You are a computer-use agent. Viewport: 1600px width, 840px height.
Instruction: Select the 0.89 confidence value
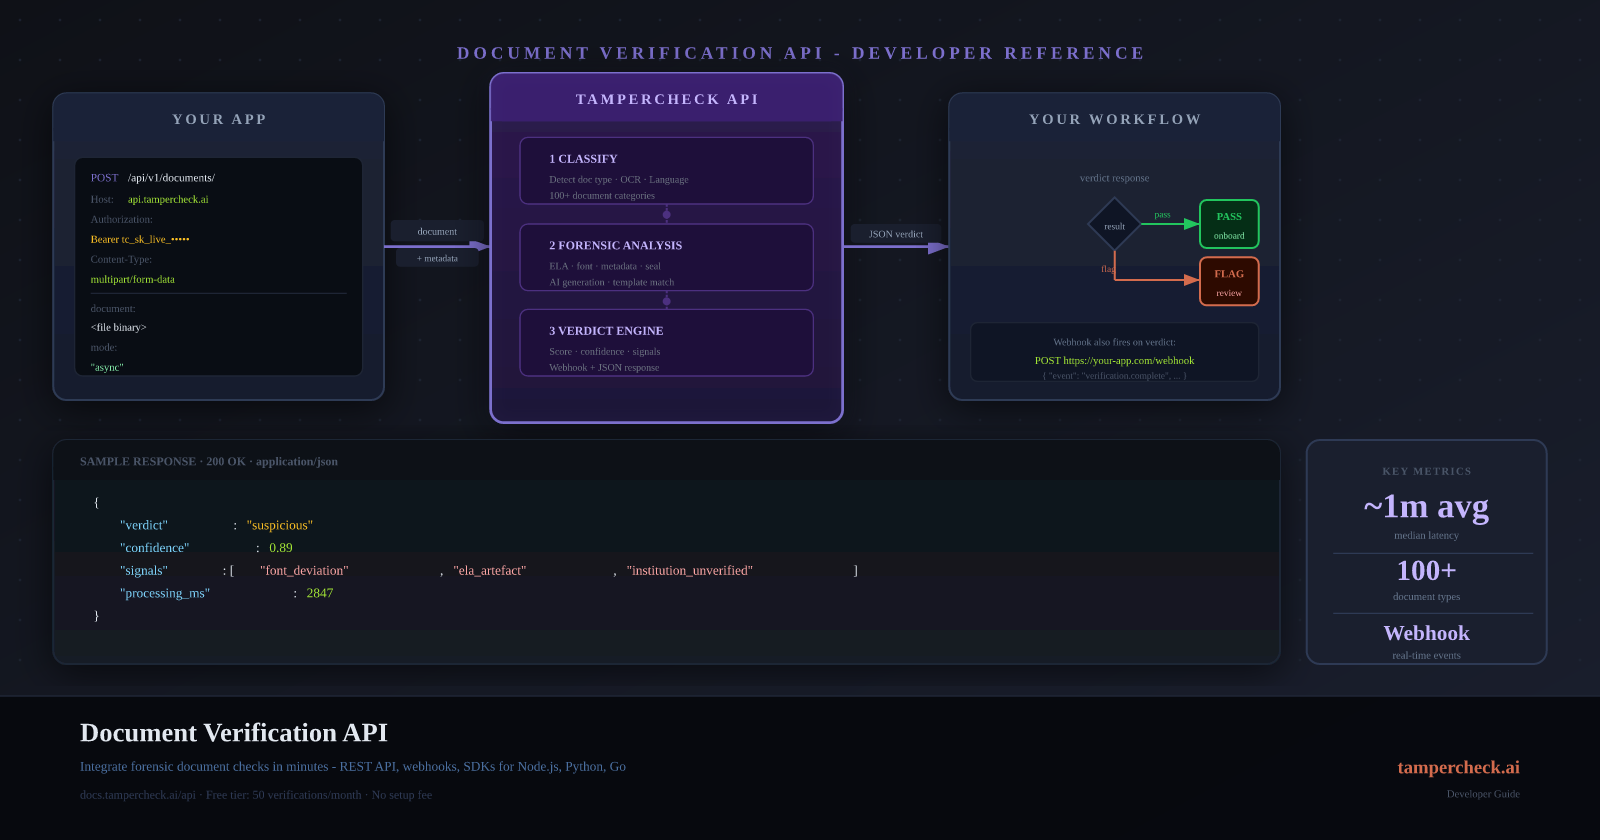pyautogui.click(x=281, y=548)
